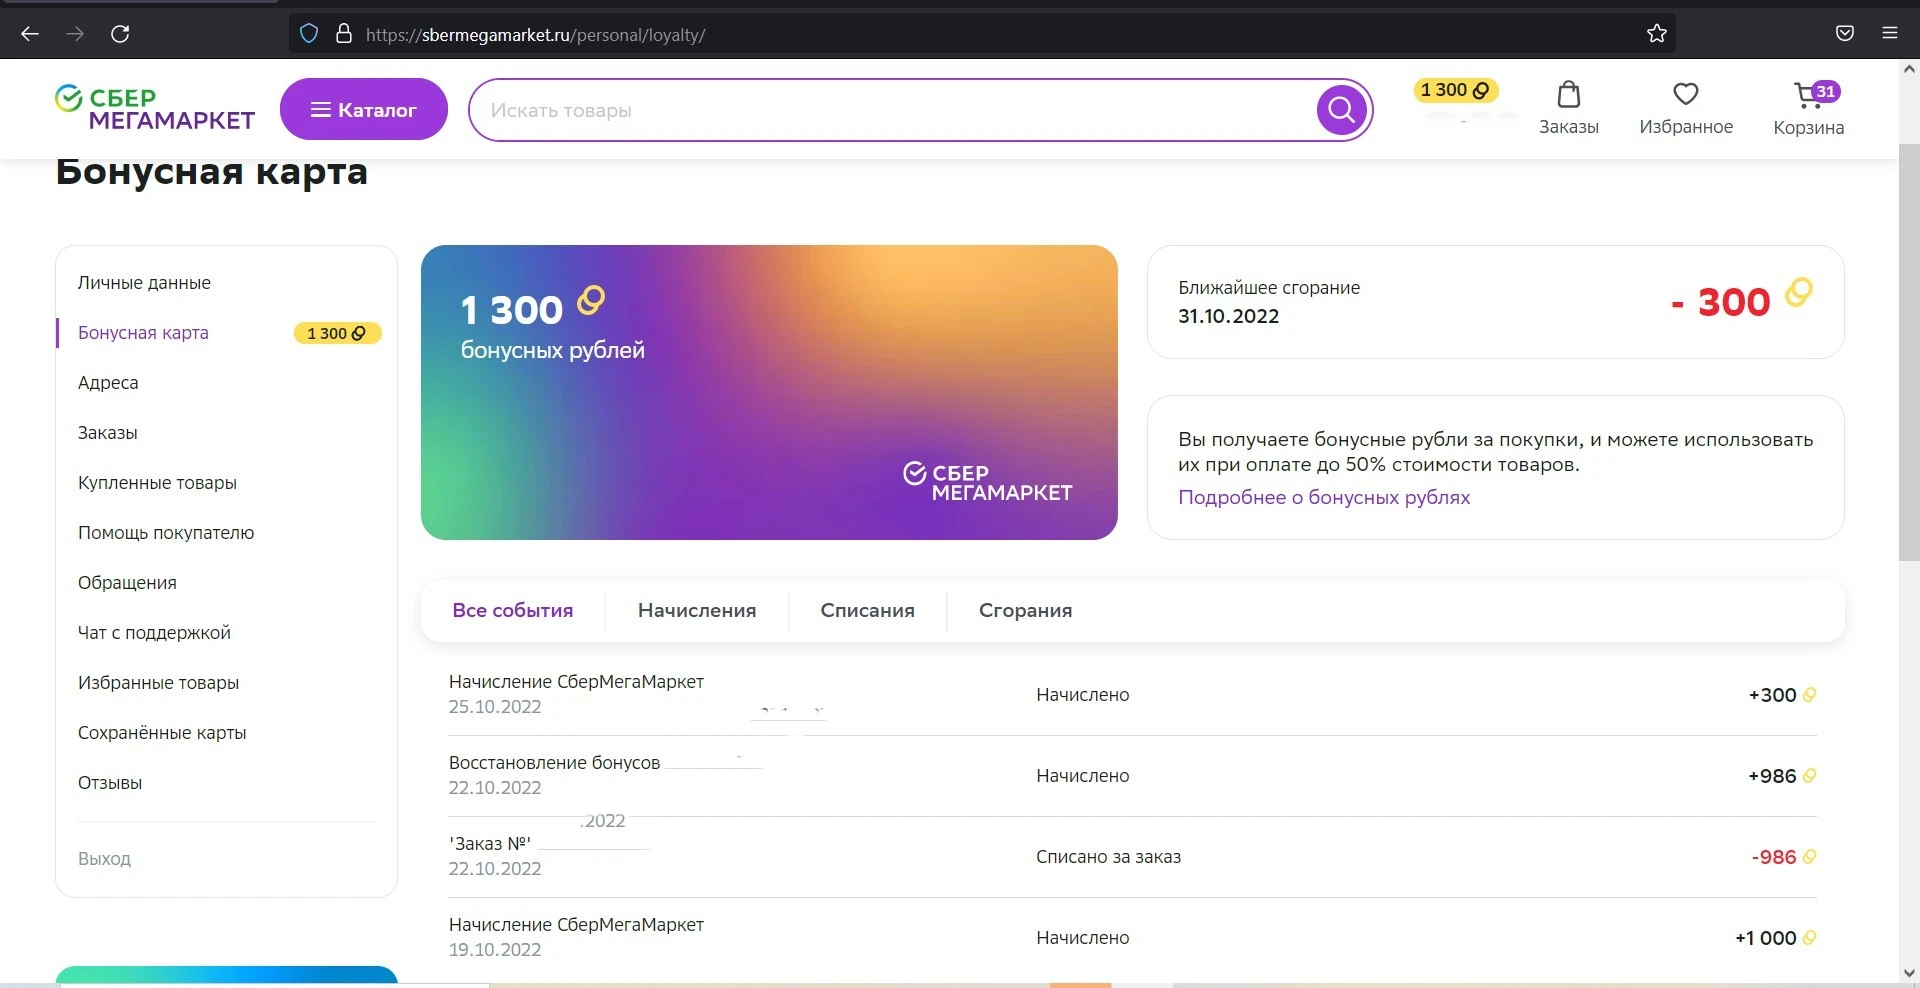Switch to the Списания tab
The height and width of the screenshot is (988, 1920).
tap(868, 610)
